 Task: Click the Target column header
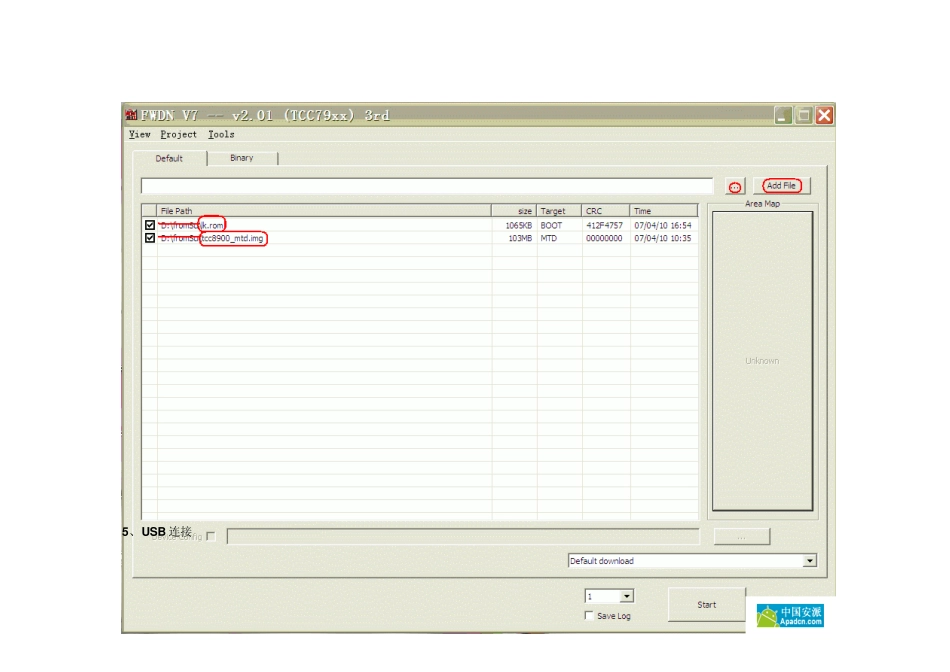point(559,211)
